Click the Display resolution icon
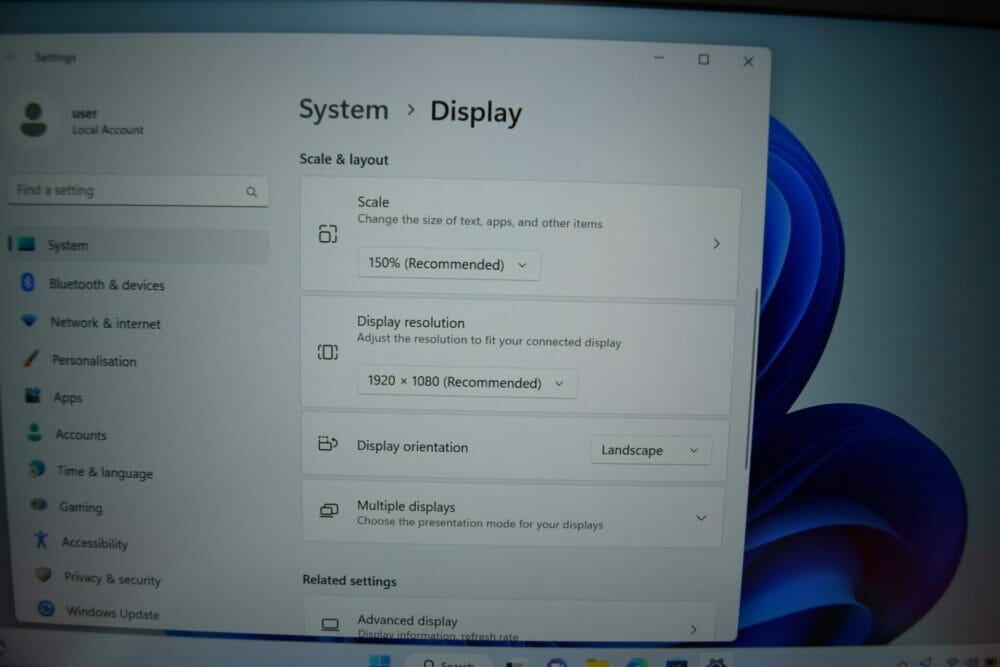1000x667 pixels. point(328,352)
